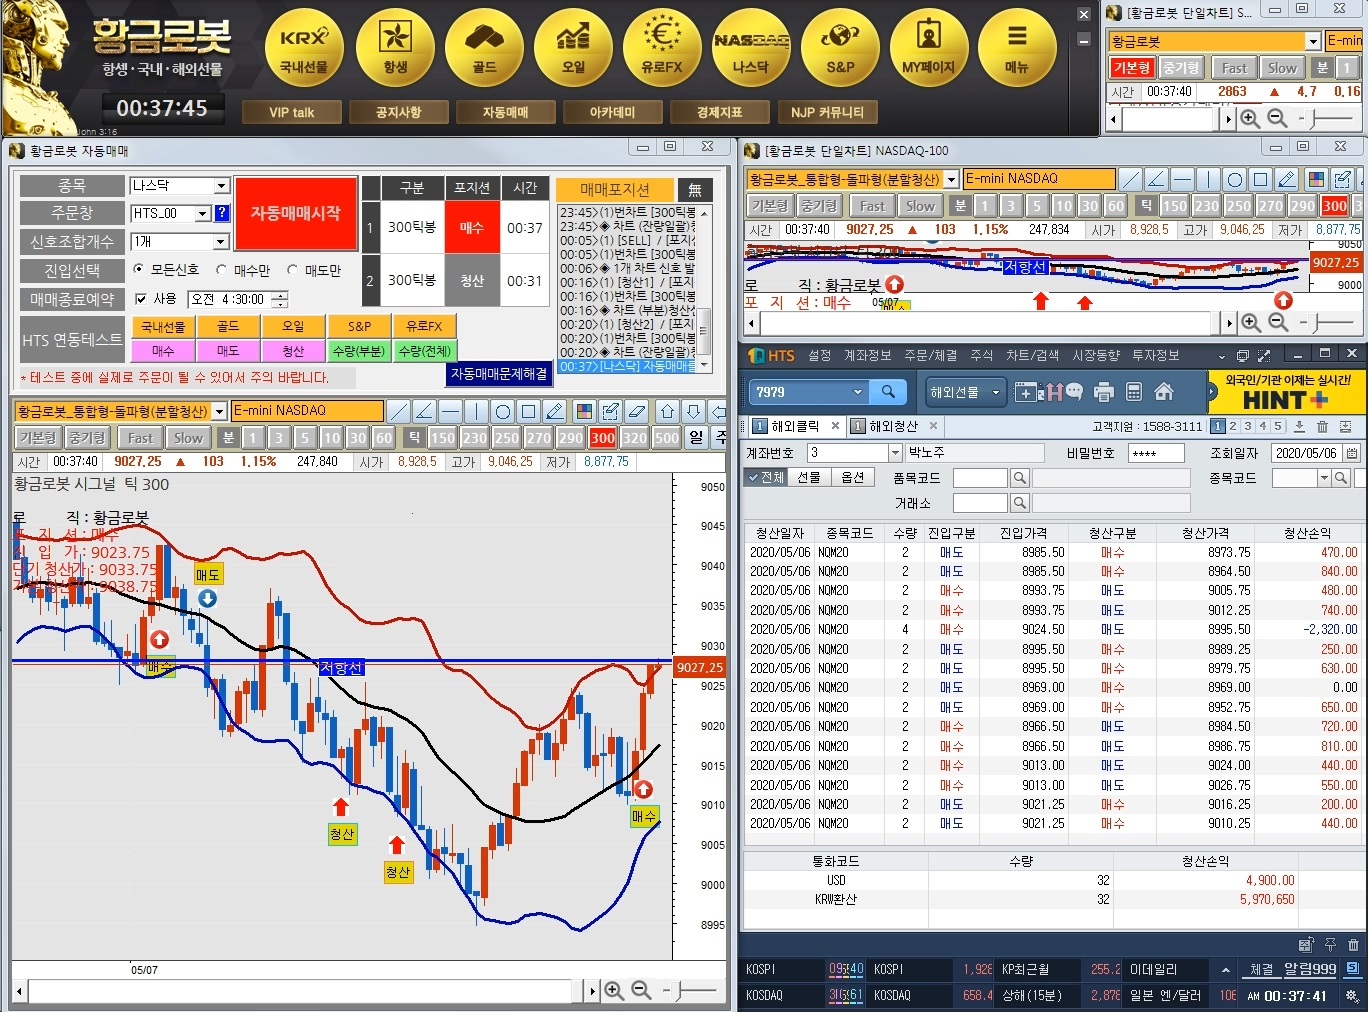
Task: Select the 모든신호 radio button
Action: pyautogui.click(x=139, y=270)
